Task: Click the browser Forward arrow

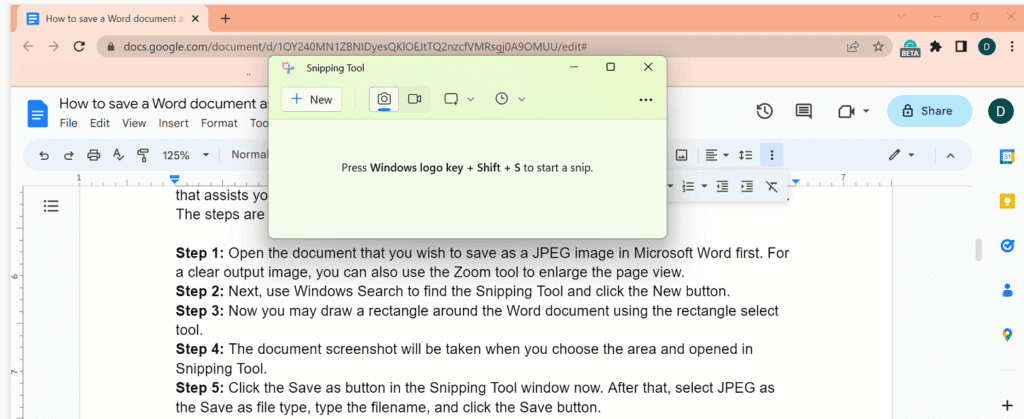Action: coord(54,46)
